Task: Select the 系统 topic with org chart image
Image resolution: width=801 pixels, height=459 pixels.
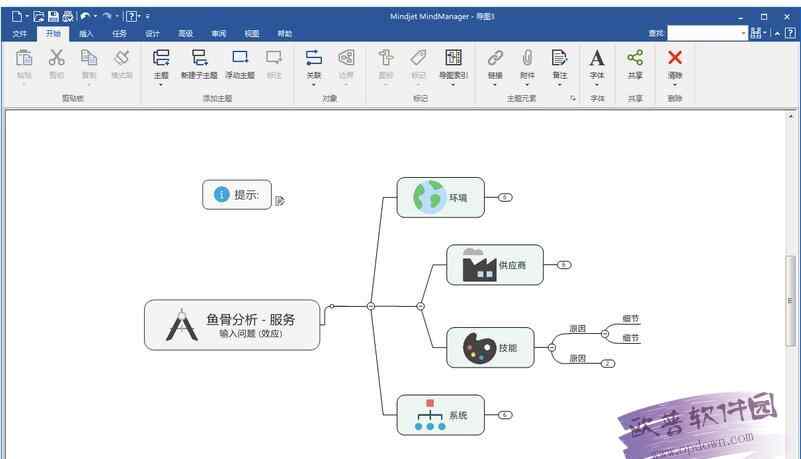Action: click(x=440, y=415)
